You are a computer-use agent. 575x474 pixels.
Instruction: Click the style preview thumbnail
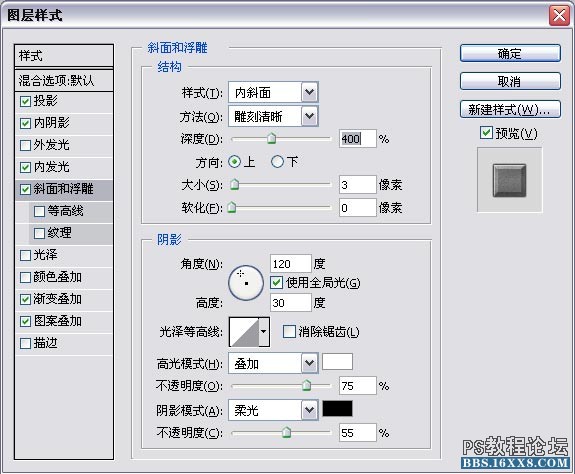tap(509, 180)
